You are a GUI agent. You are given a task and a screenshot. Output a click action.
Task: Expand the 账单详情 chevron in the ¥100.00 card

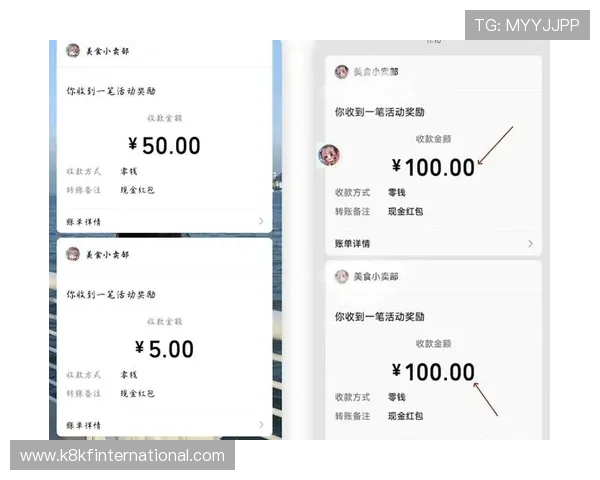coord(530,243)
